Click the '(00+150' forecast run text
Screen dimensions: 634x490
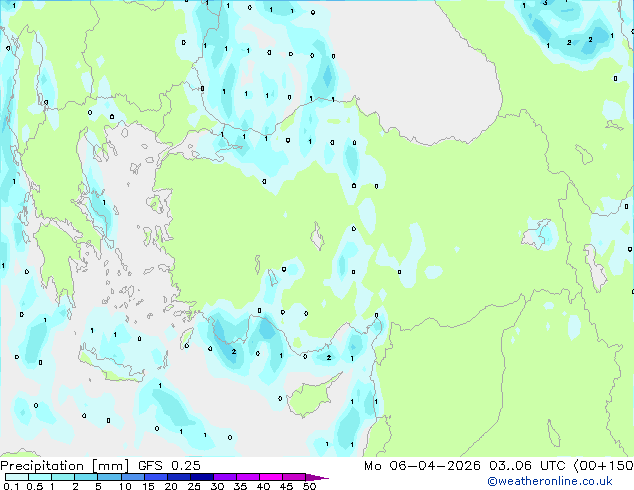click(x=603, y=466)
